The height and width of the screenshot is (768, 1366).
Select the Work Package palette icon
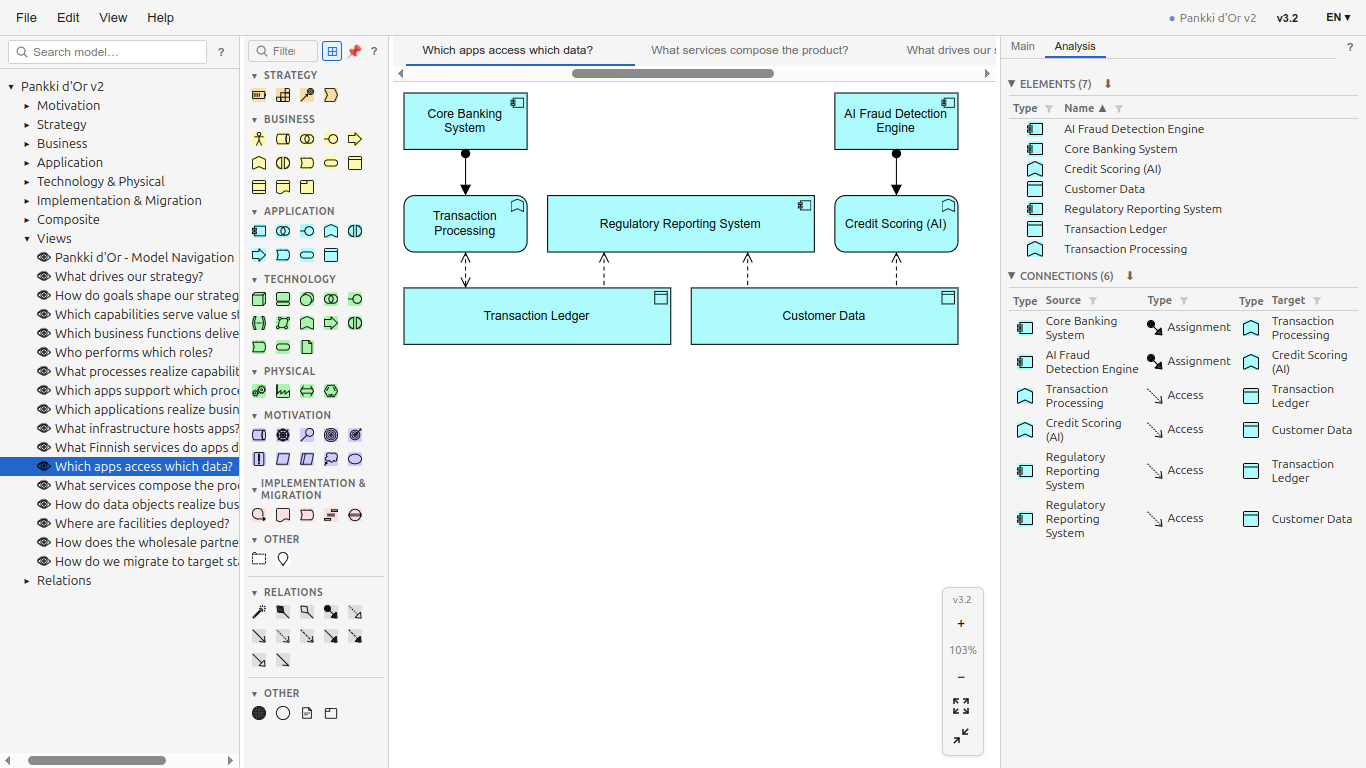[x=259, y=515]
